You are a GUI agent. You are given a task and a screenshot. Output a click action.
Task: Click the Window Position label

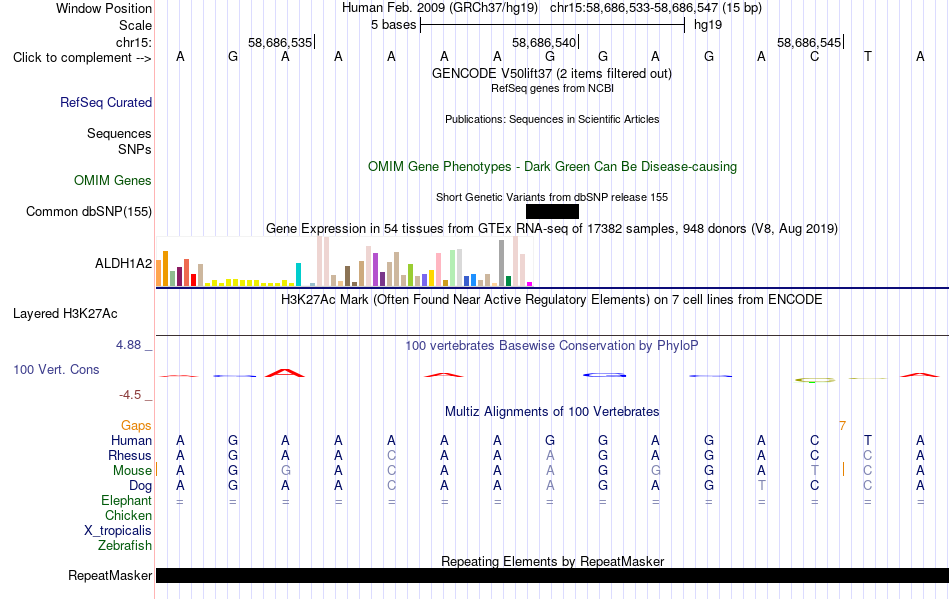coord(104,8)
